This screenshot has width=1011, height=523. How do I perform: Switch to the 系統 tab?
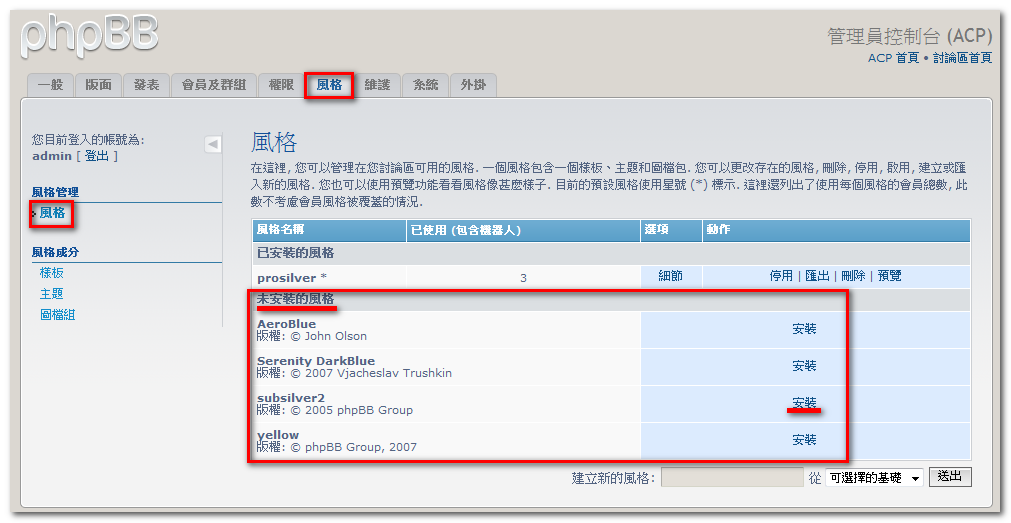[x=426, y=85]
